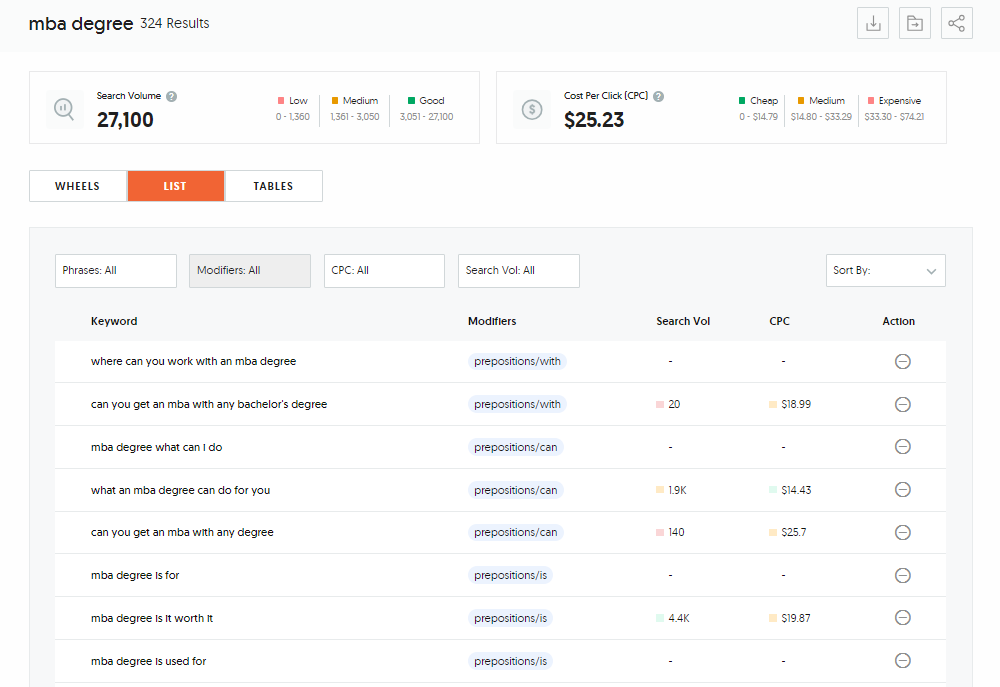Open the Search Vol: All filter
This screenshot has height=687, width=1000.
point(518,270)
